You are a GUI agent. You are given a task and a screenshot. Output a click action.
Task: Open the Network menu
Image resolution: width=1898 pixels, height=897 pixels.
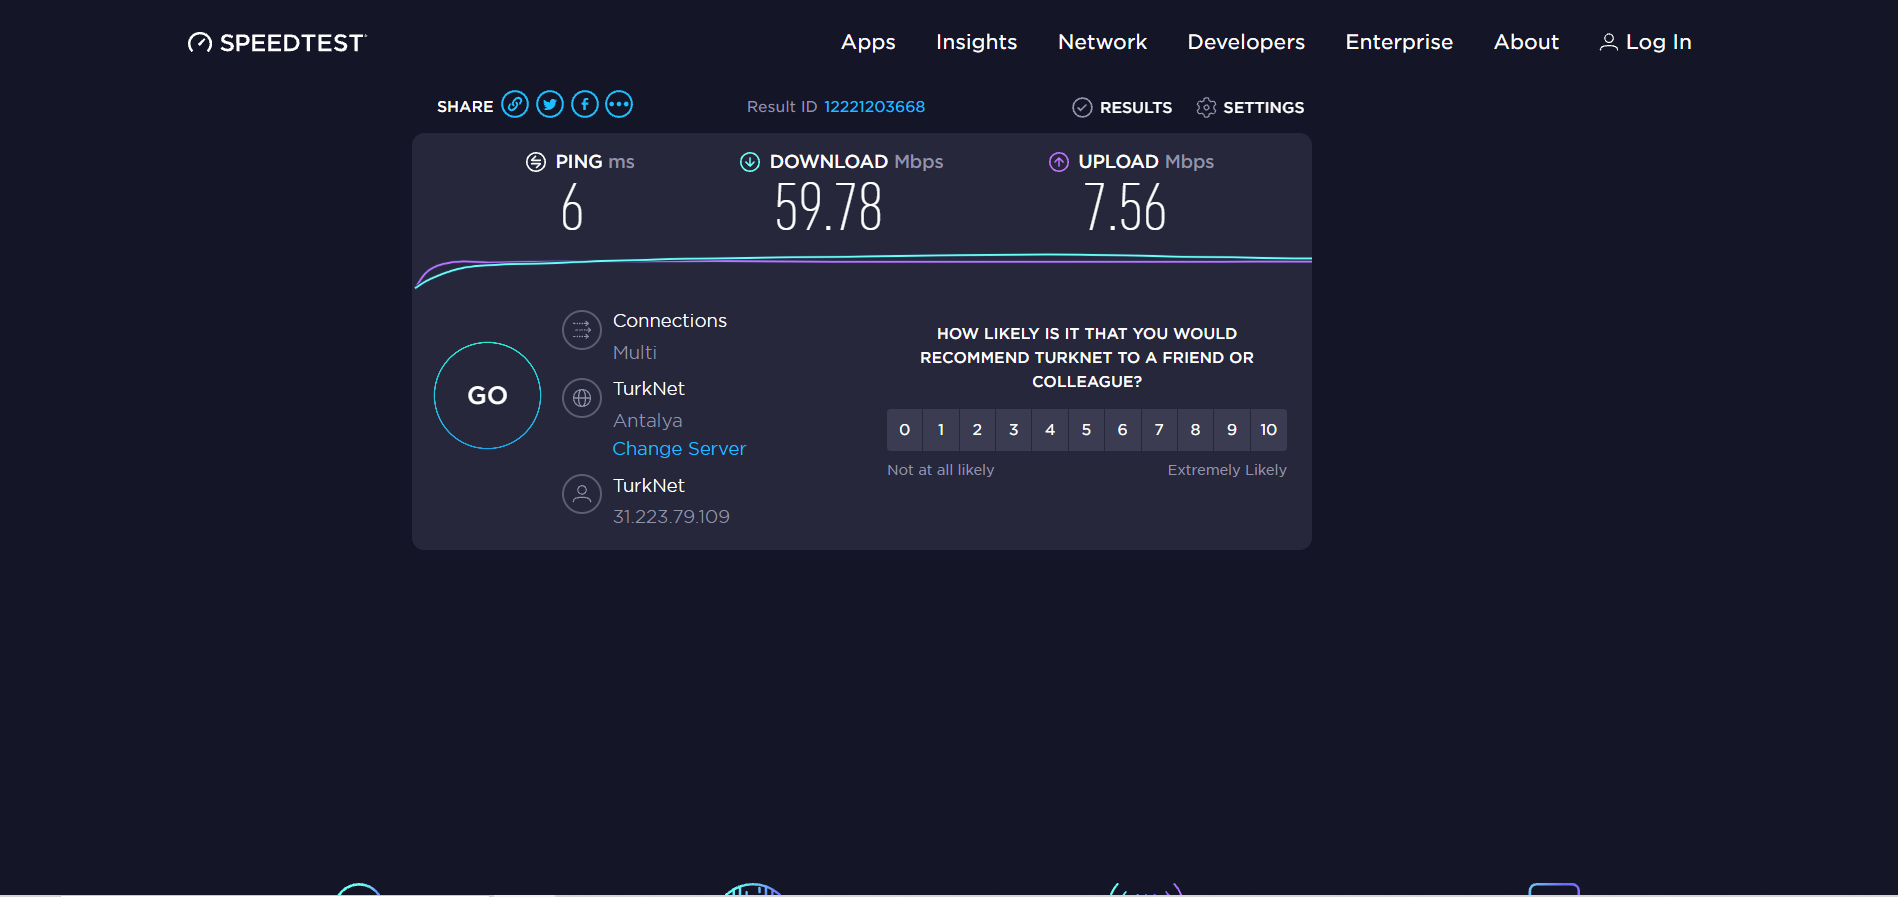point(1103,42)
